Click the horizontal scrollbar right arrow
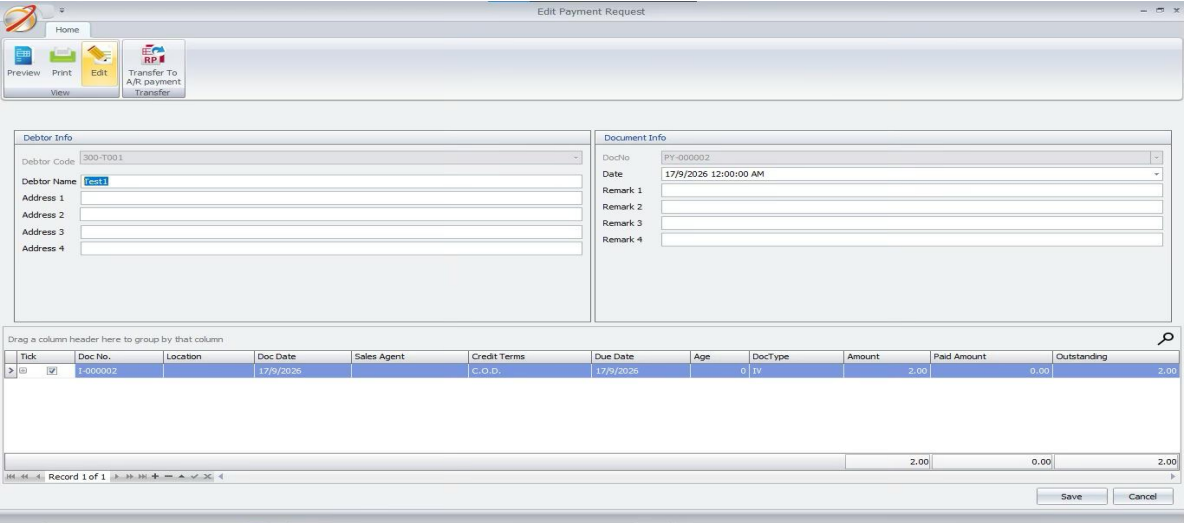This screenshot has width=1184, height=523. pyautogui.click(x=1173, y=476)
